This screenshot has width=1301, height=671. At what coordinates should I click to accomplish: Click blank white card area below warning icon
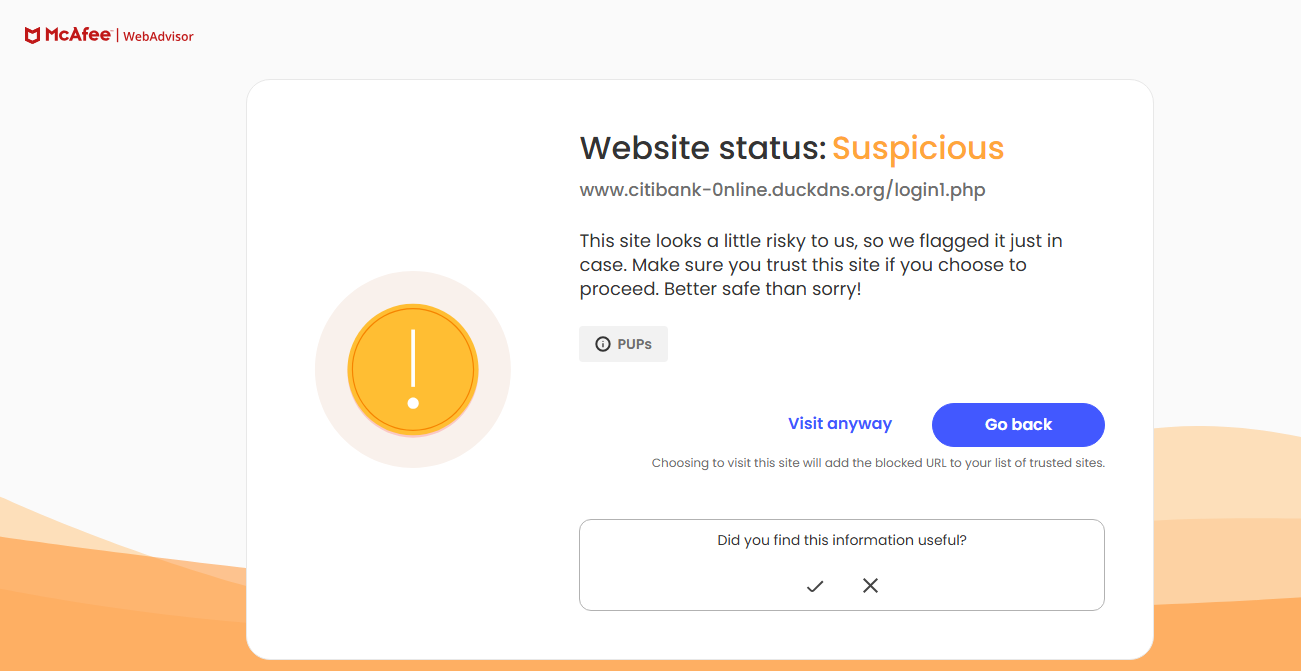coord(413,560)
